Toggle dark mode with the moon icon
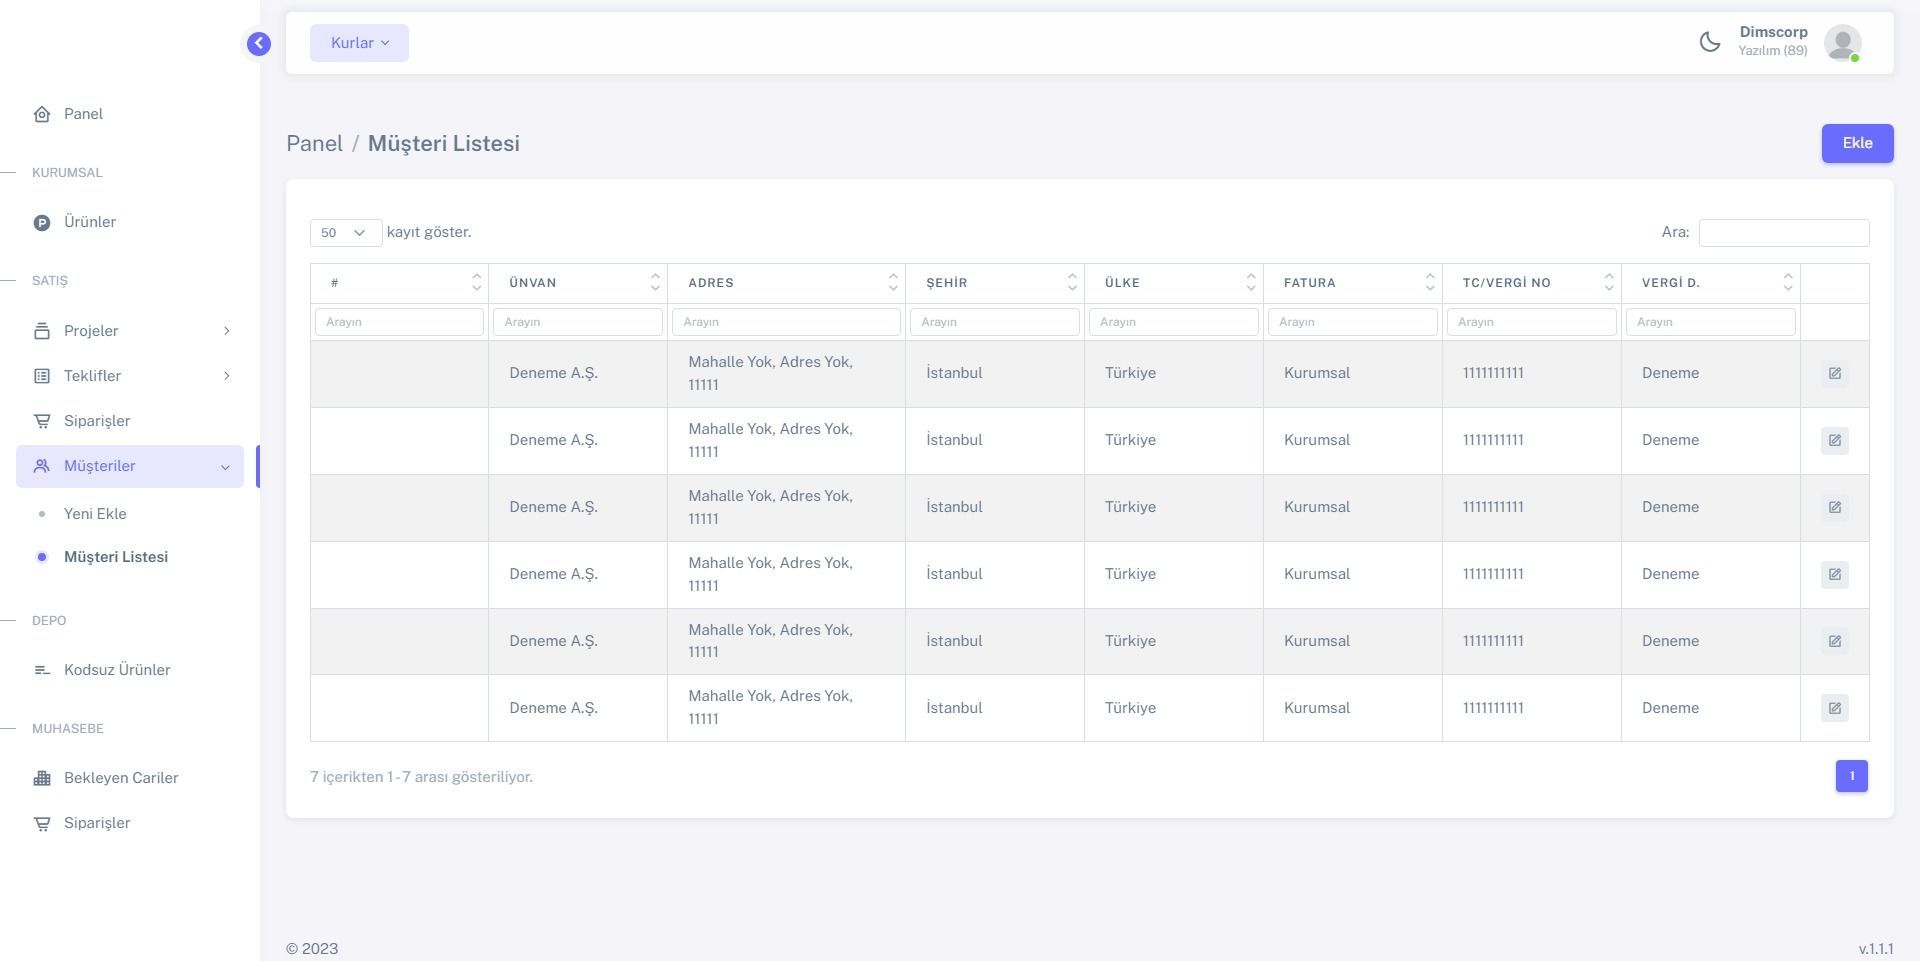This screenshot has width=1920, height=961. 1710,42
